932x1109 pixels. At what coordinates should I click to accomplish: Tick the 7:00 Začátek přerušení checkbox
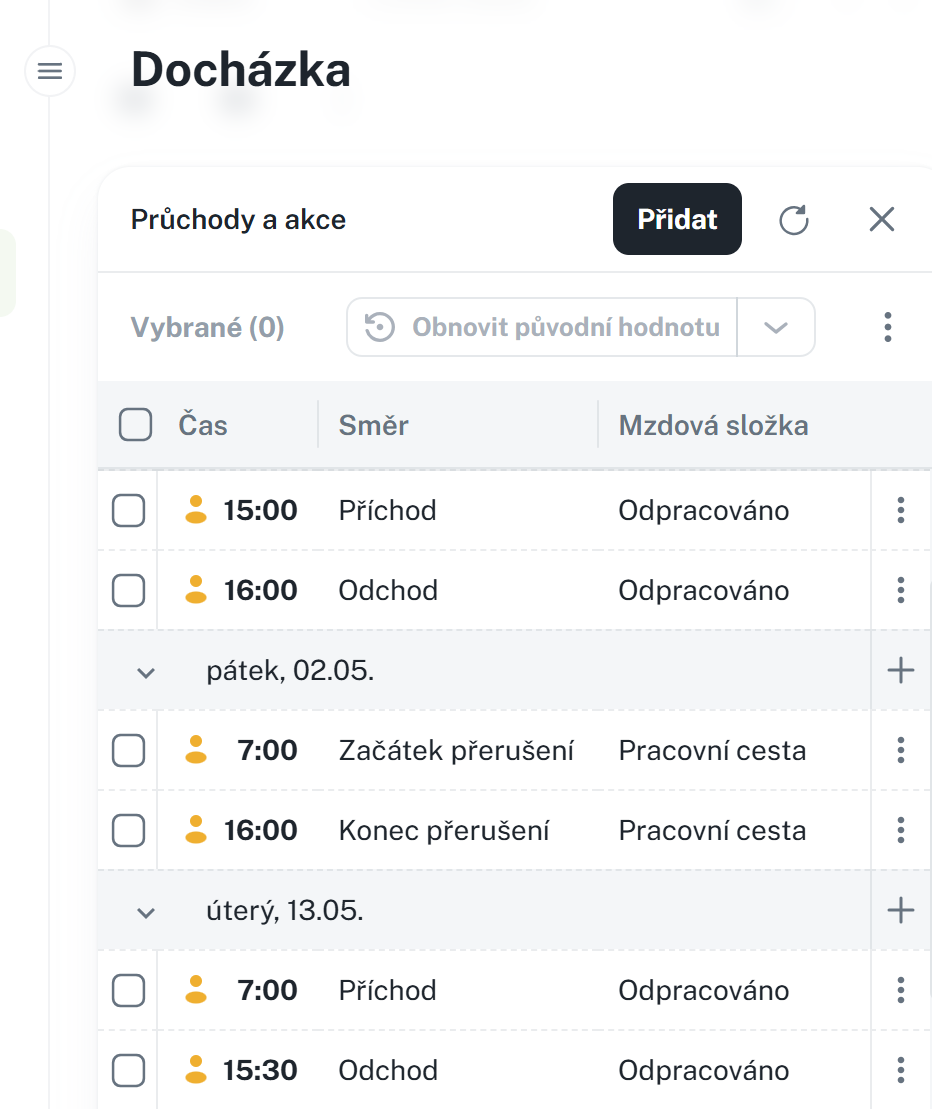tap(128, 751)
